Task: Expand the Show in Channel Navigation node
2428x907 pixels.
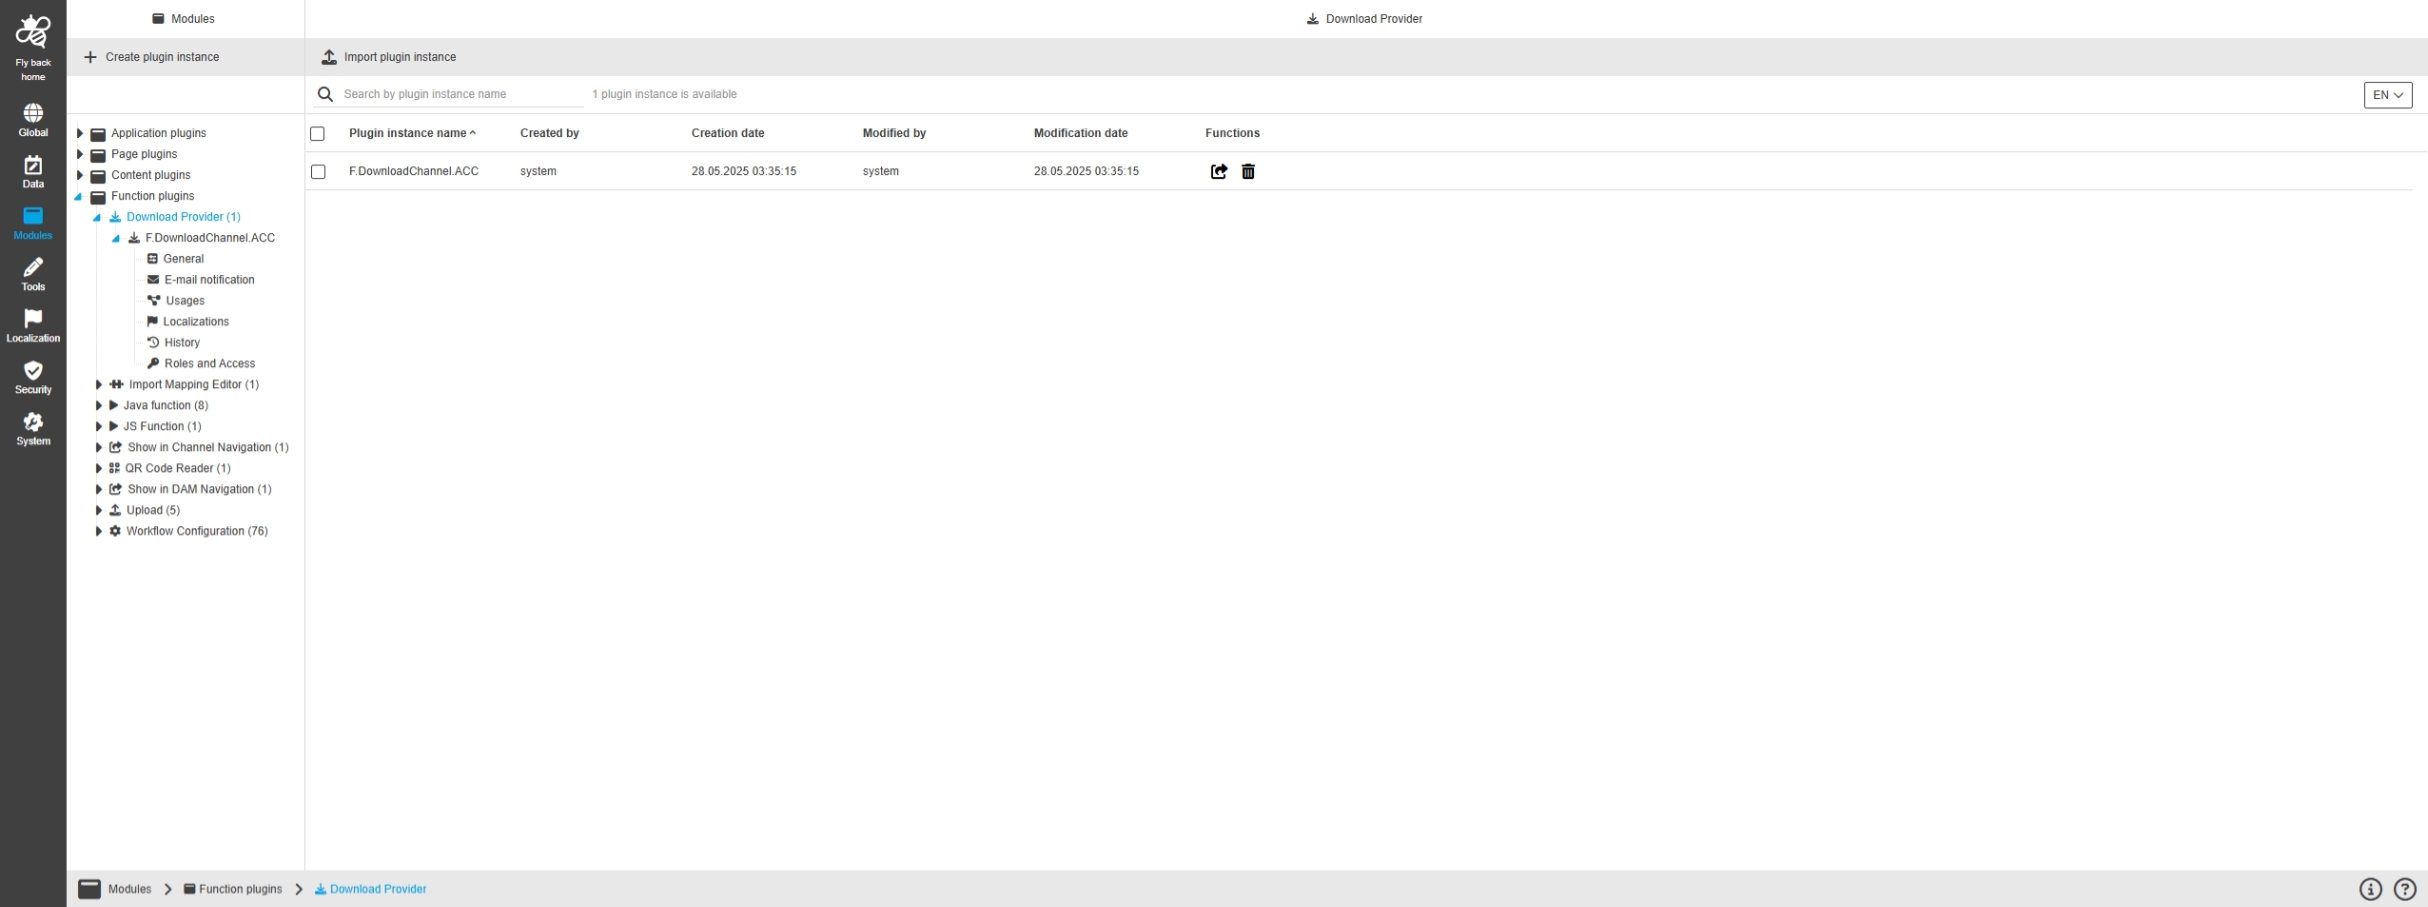Action: tap(99, 447)
